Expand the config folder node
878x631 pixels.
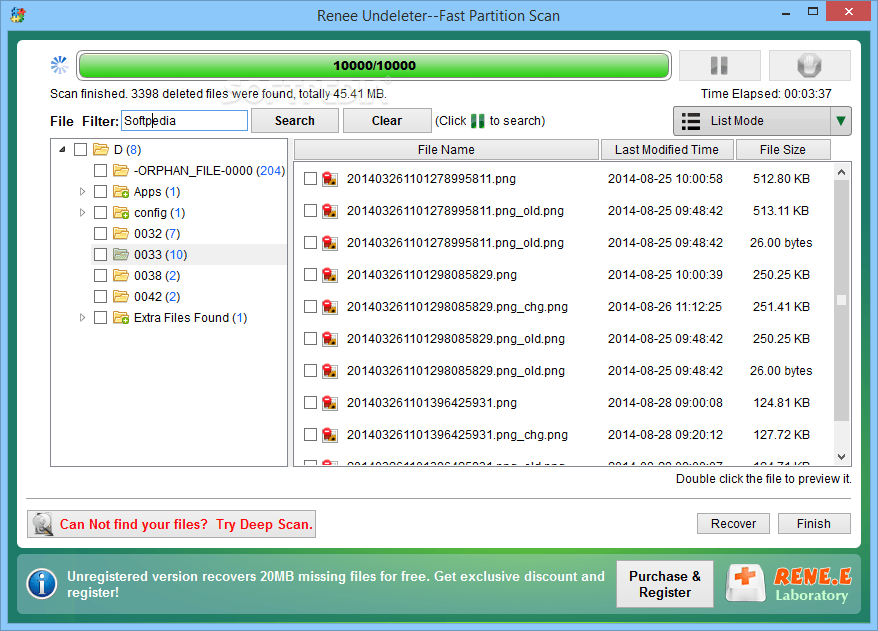82,212
